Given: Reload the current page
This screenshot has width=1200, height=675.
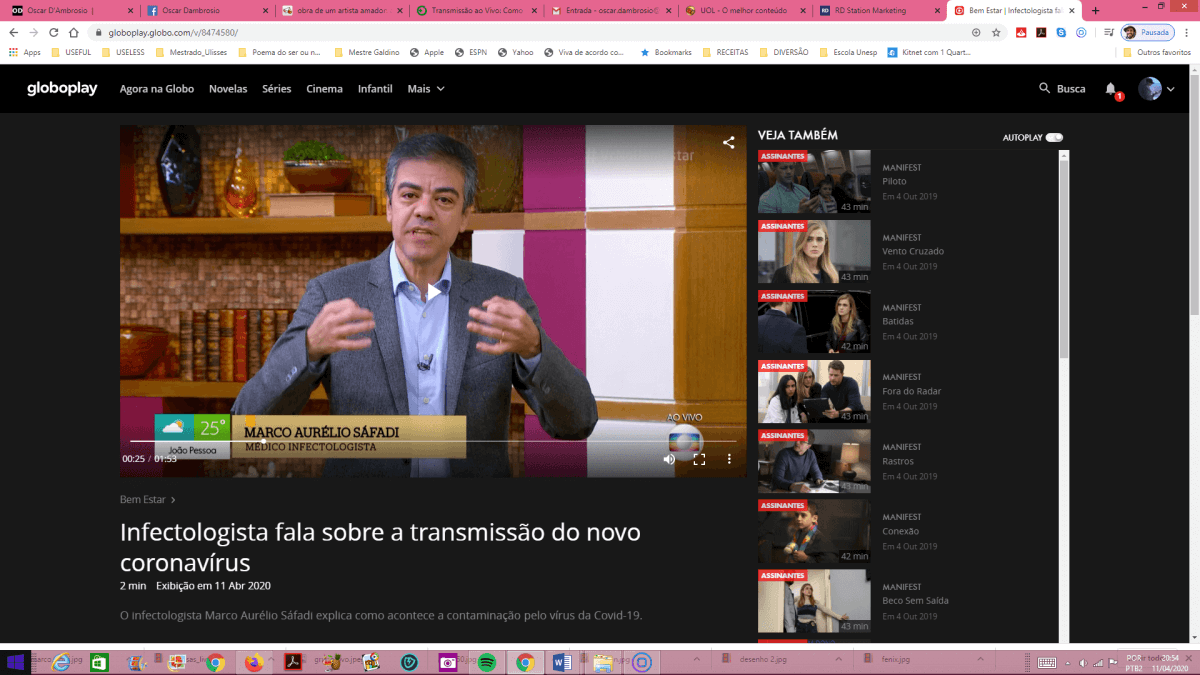Looking at the screenshot, I should [x=54, y=32].
